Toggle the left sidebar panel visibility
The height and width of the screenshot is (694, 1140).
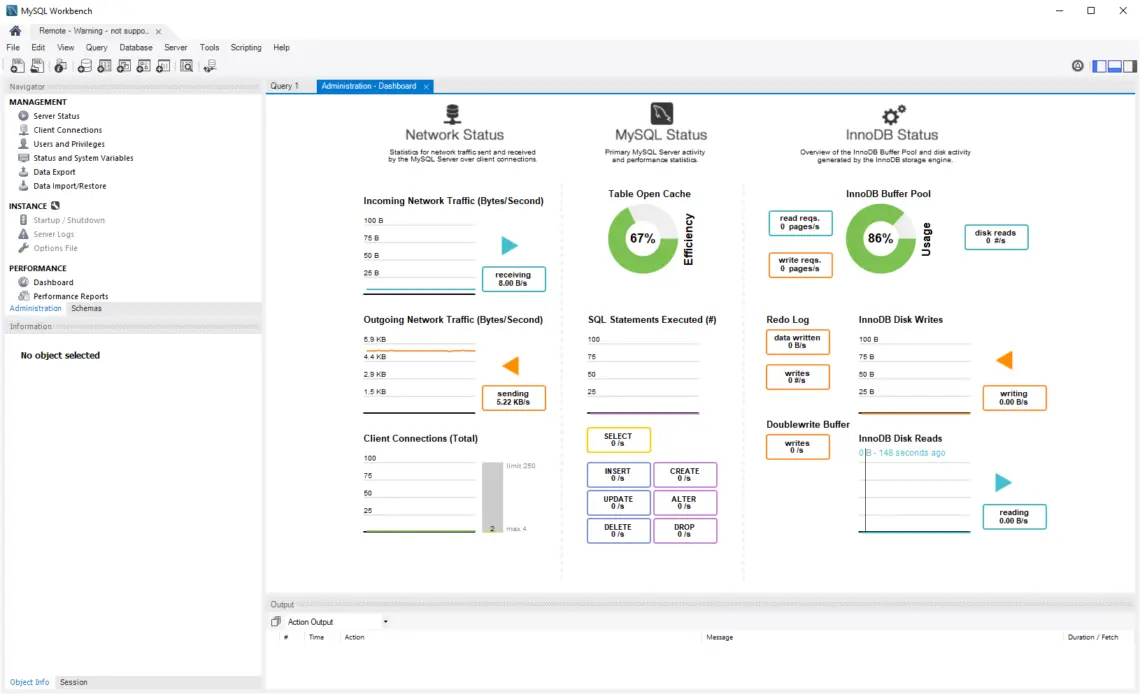click(1099, 65)
